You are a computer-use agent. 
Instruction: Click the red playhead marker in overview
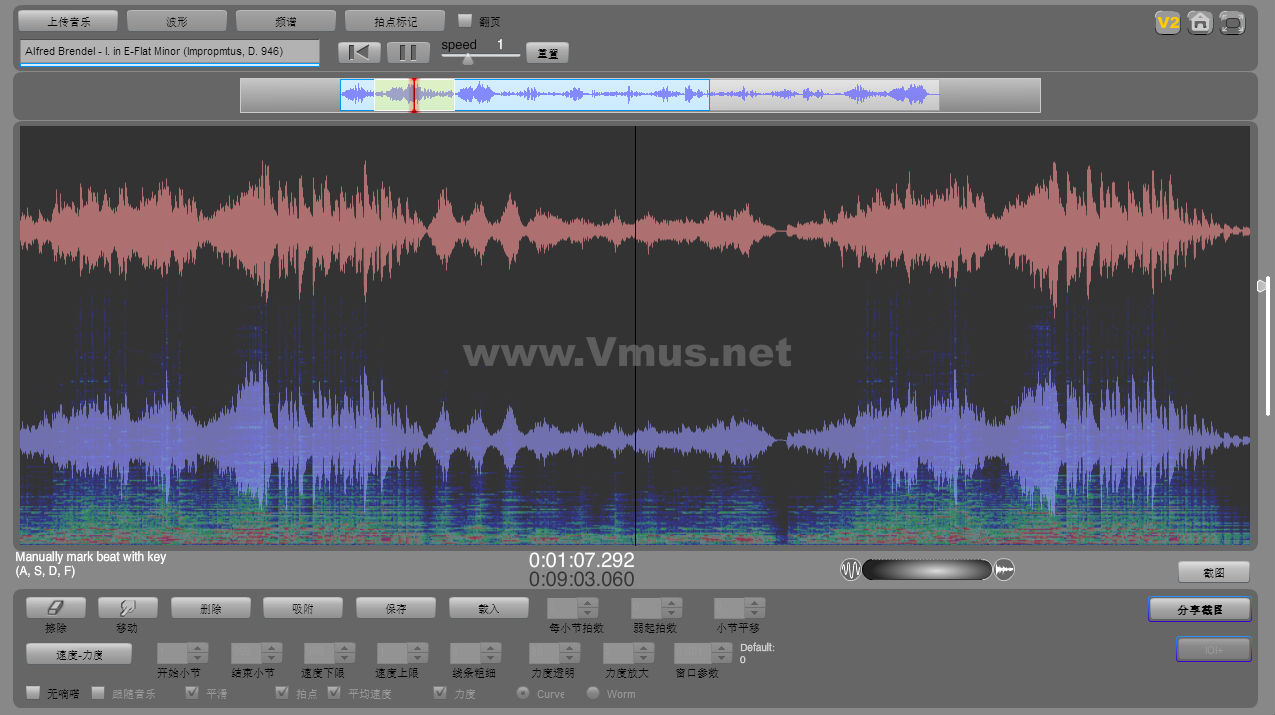pyautogui.click(x=414, y=95)
